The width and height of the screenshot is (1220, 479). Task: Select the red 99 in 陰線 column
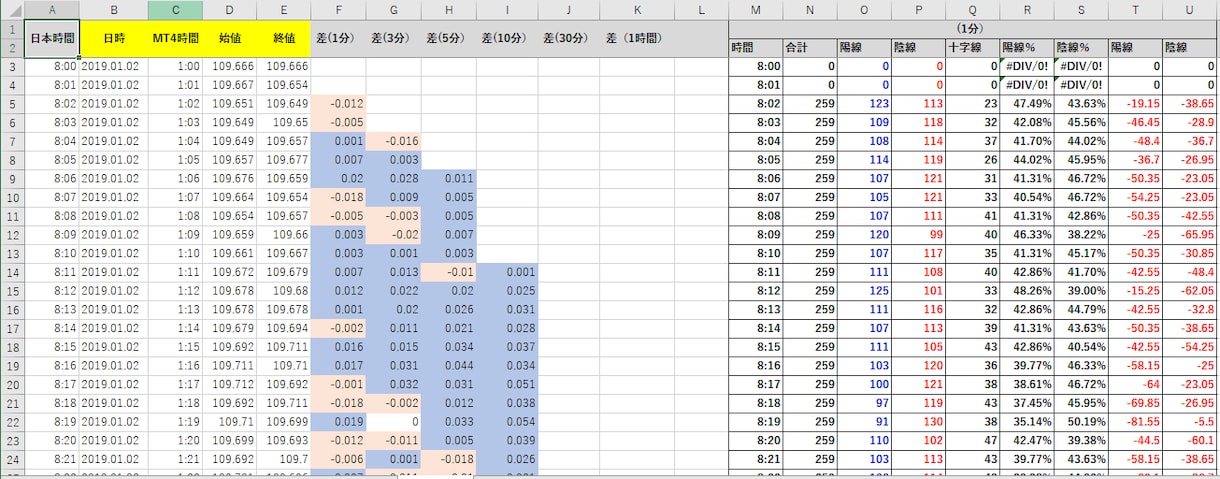click(918, 234)
